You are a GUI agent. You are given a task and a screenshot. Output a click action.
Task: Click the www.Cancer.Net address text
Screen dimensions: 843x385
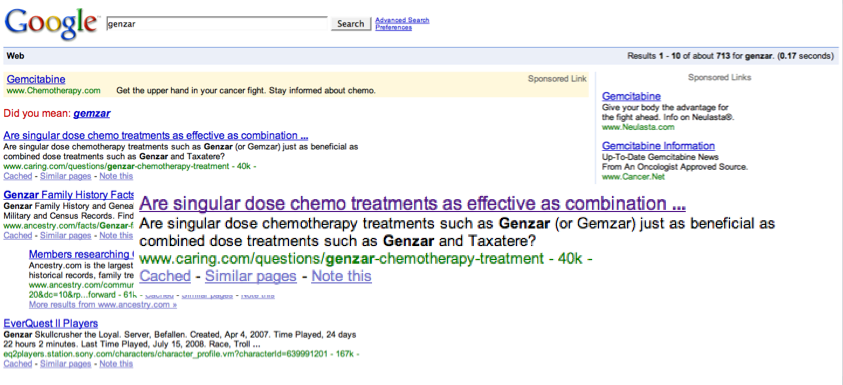click(633, 177)
